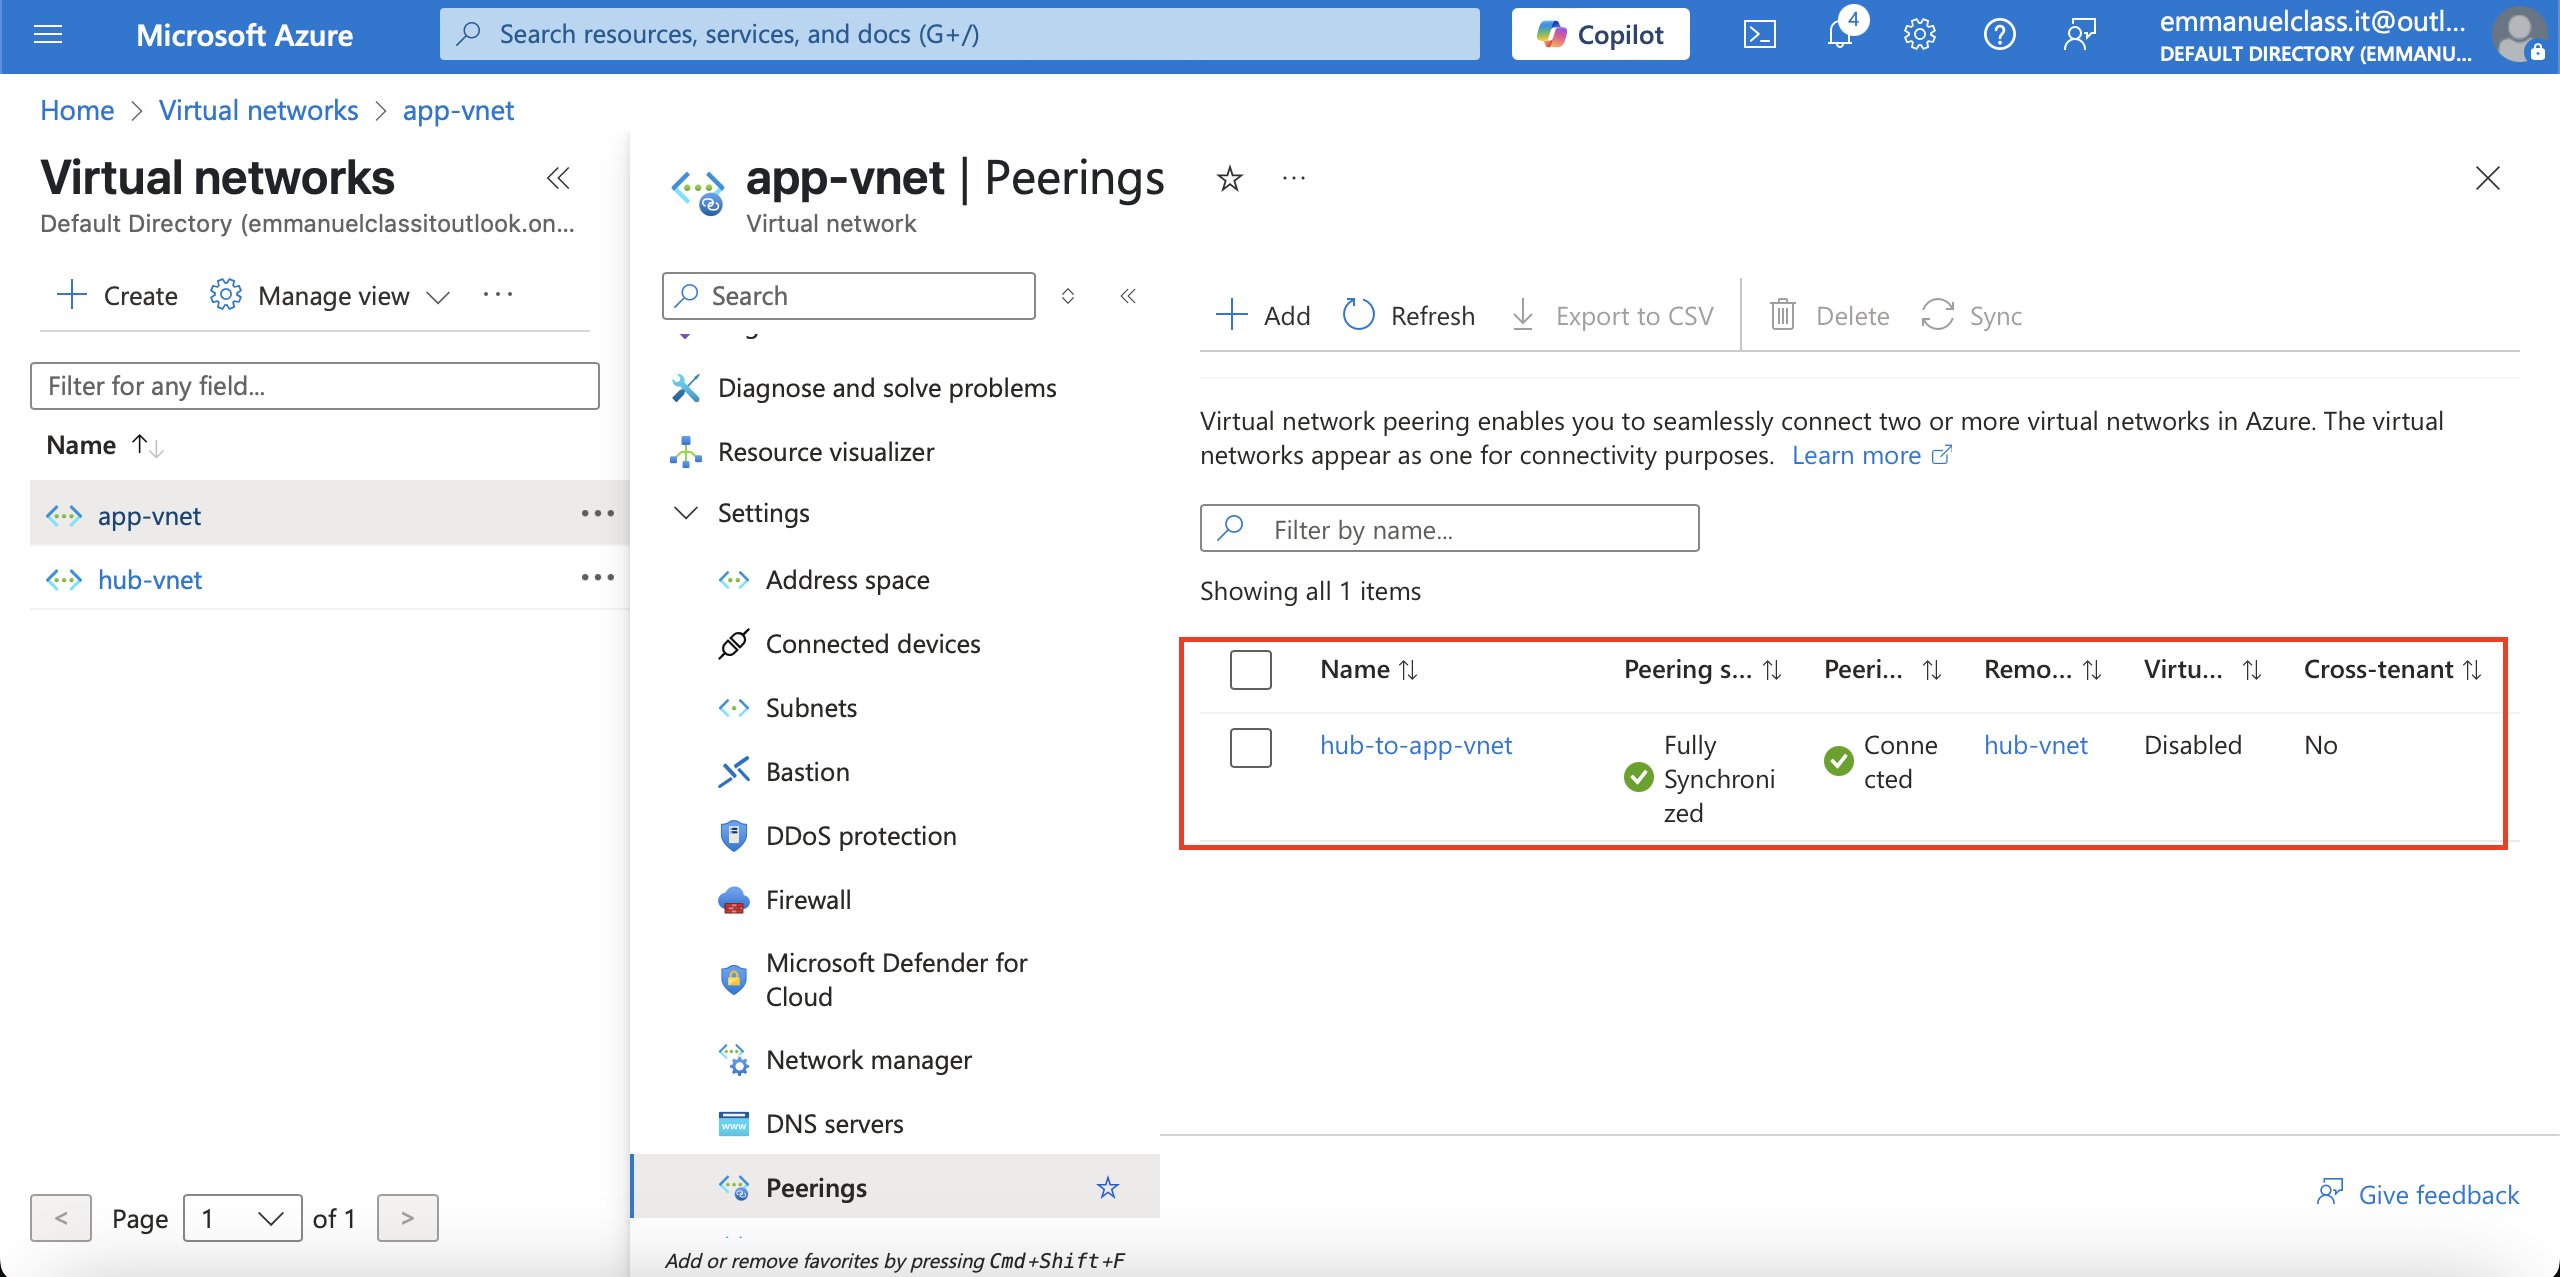Sort peerings by Name column
The image size is (2560, 1277).
click(1368, 670)
